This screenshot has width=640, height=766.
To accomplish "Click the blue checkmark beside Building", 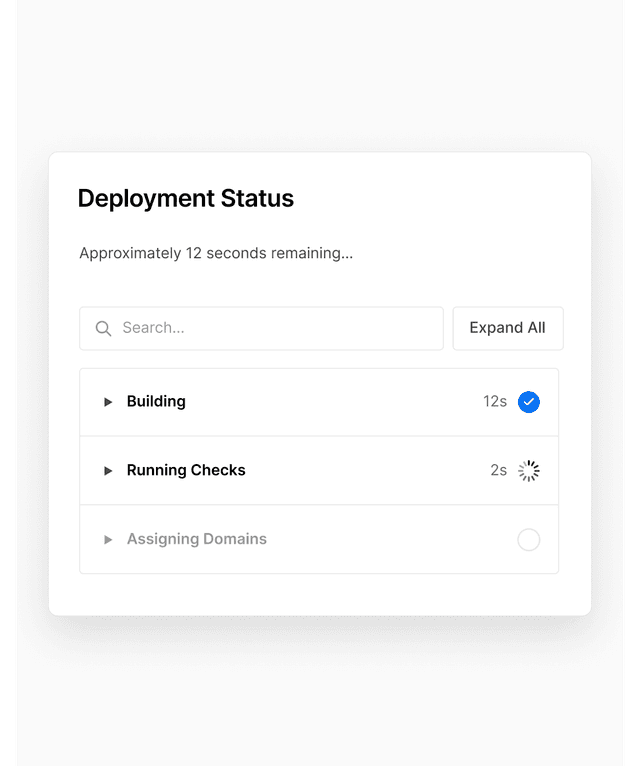I will 529,402.
